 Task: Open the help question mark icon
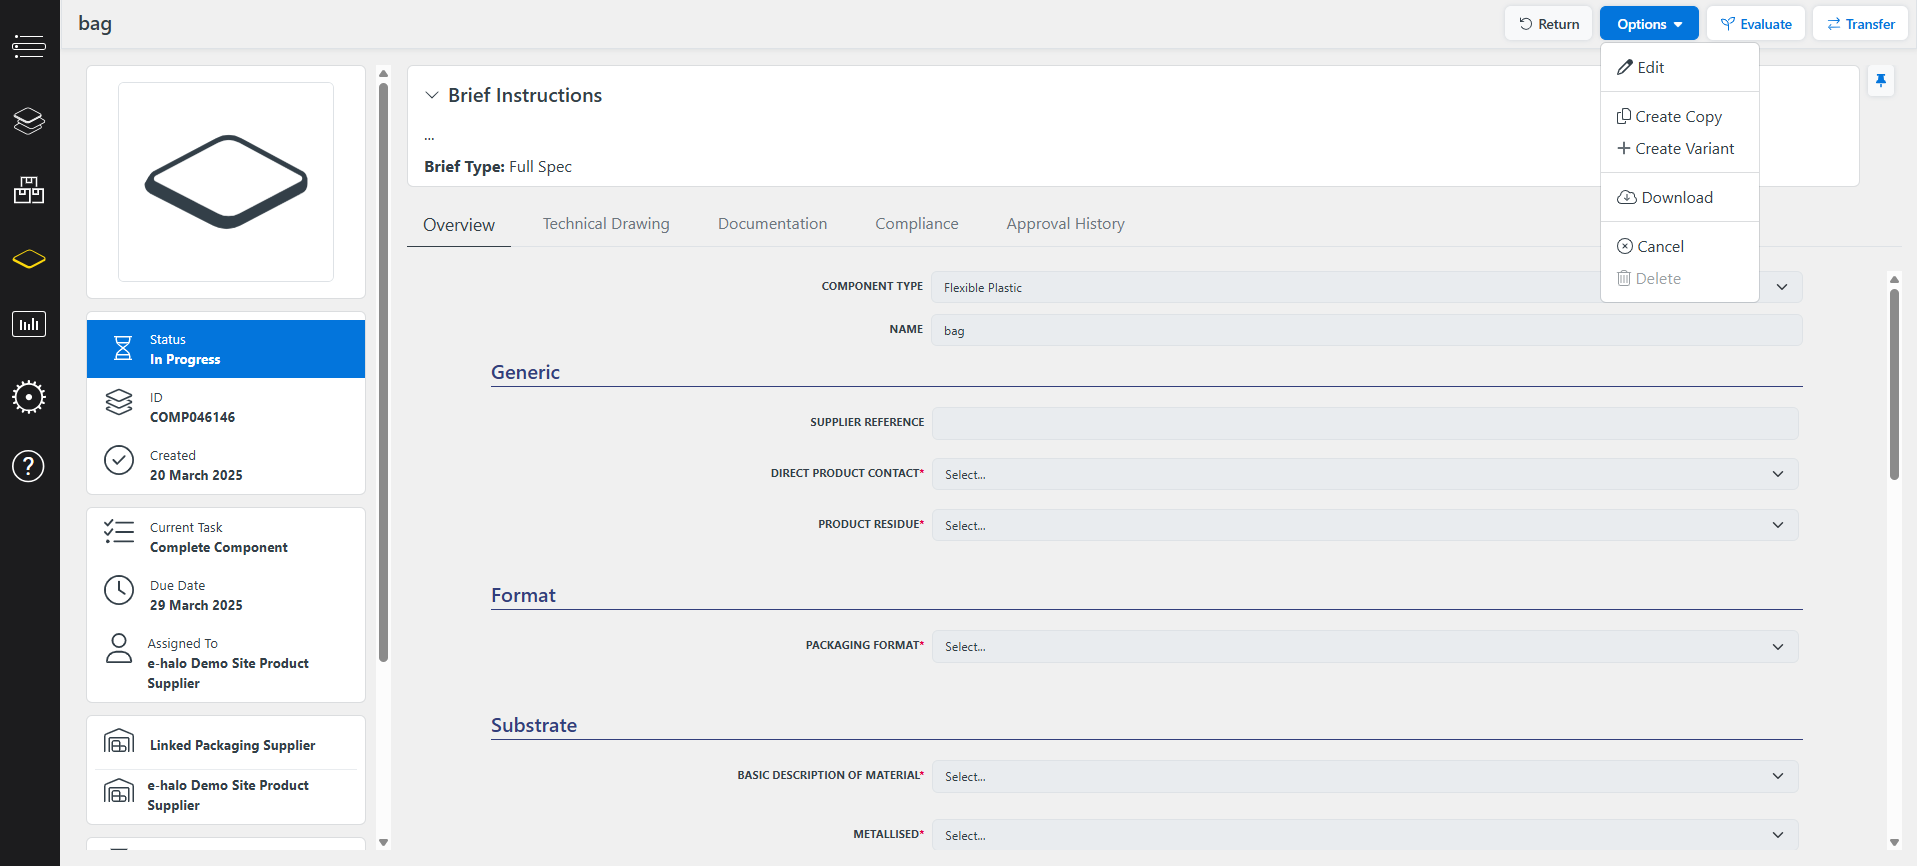click(x=29, y=466)
